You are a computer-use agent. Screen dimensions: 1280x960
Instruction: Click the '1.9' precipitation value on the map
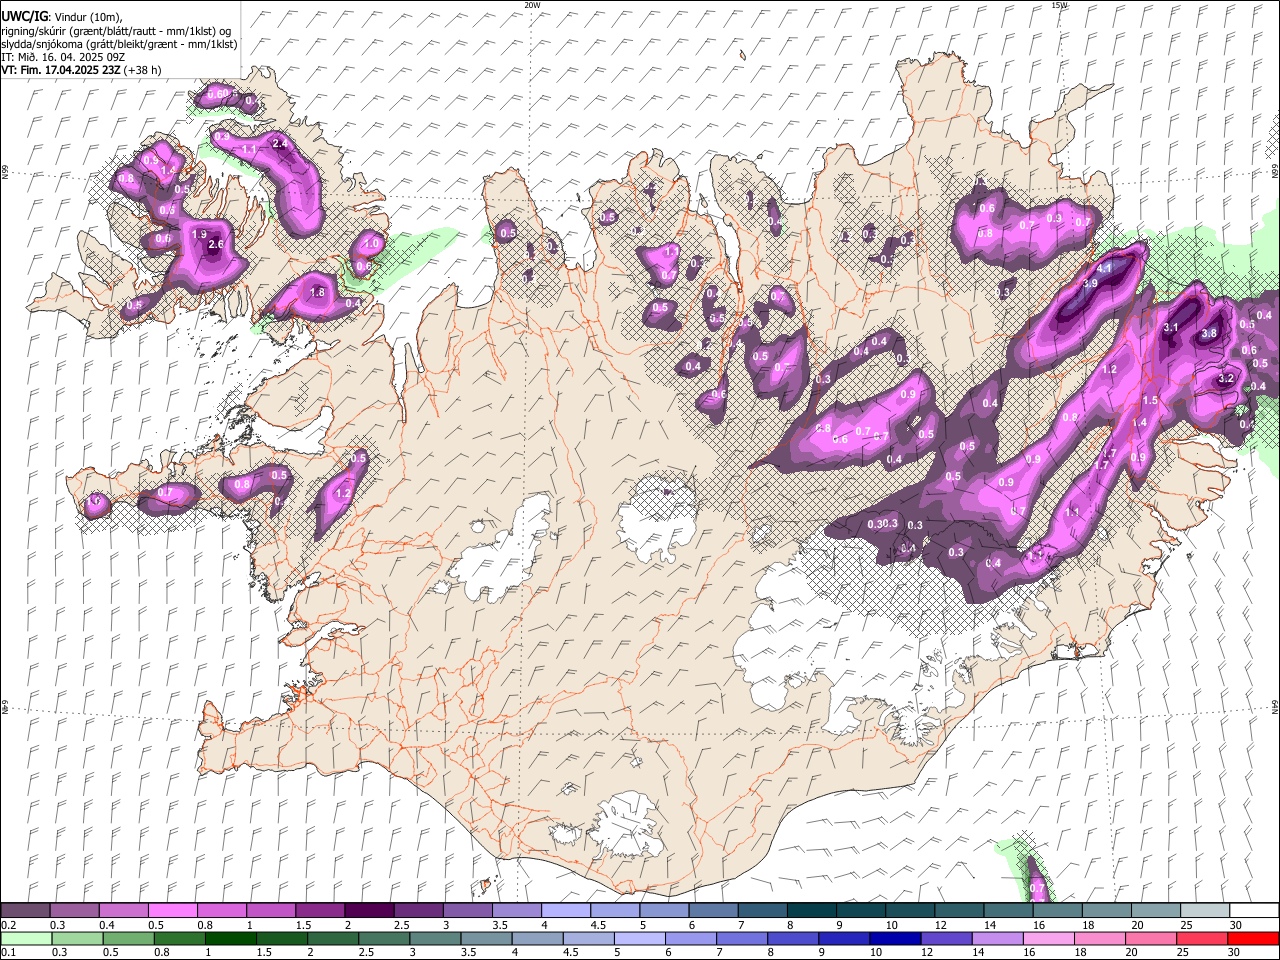[x=199, y=234]
